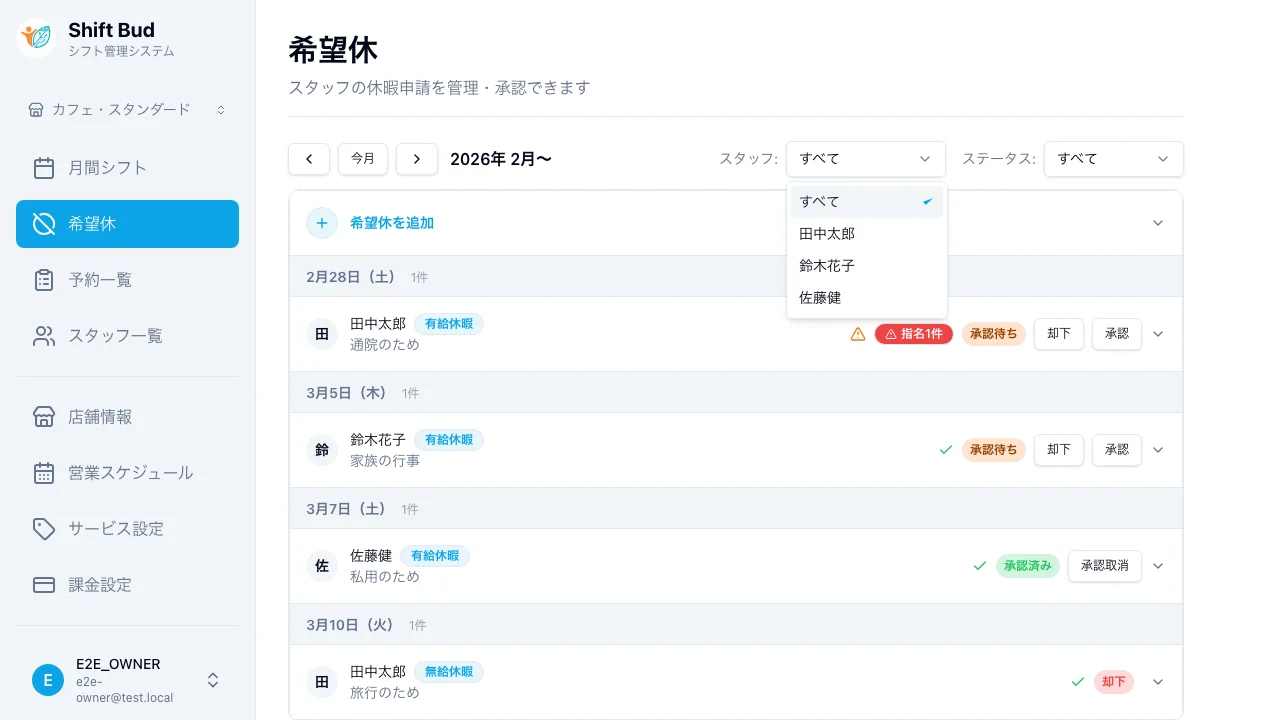
Task: Select the 予約一覧 clipboard icon
Action: coord(44,279)
